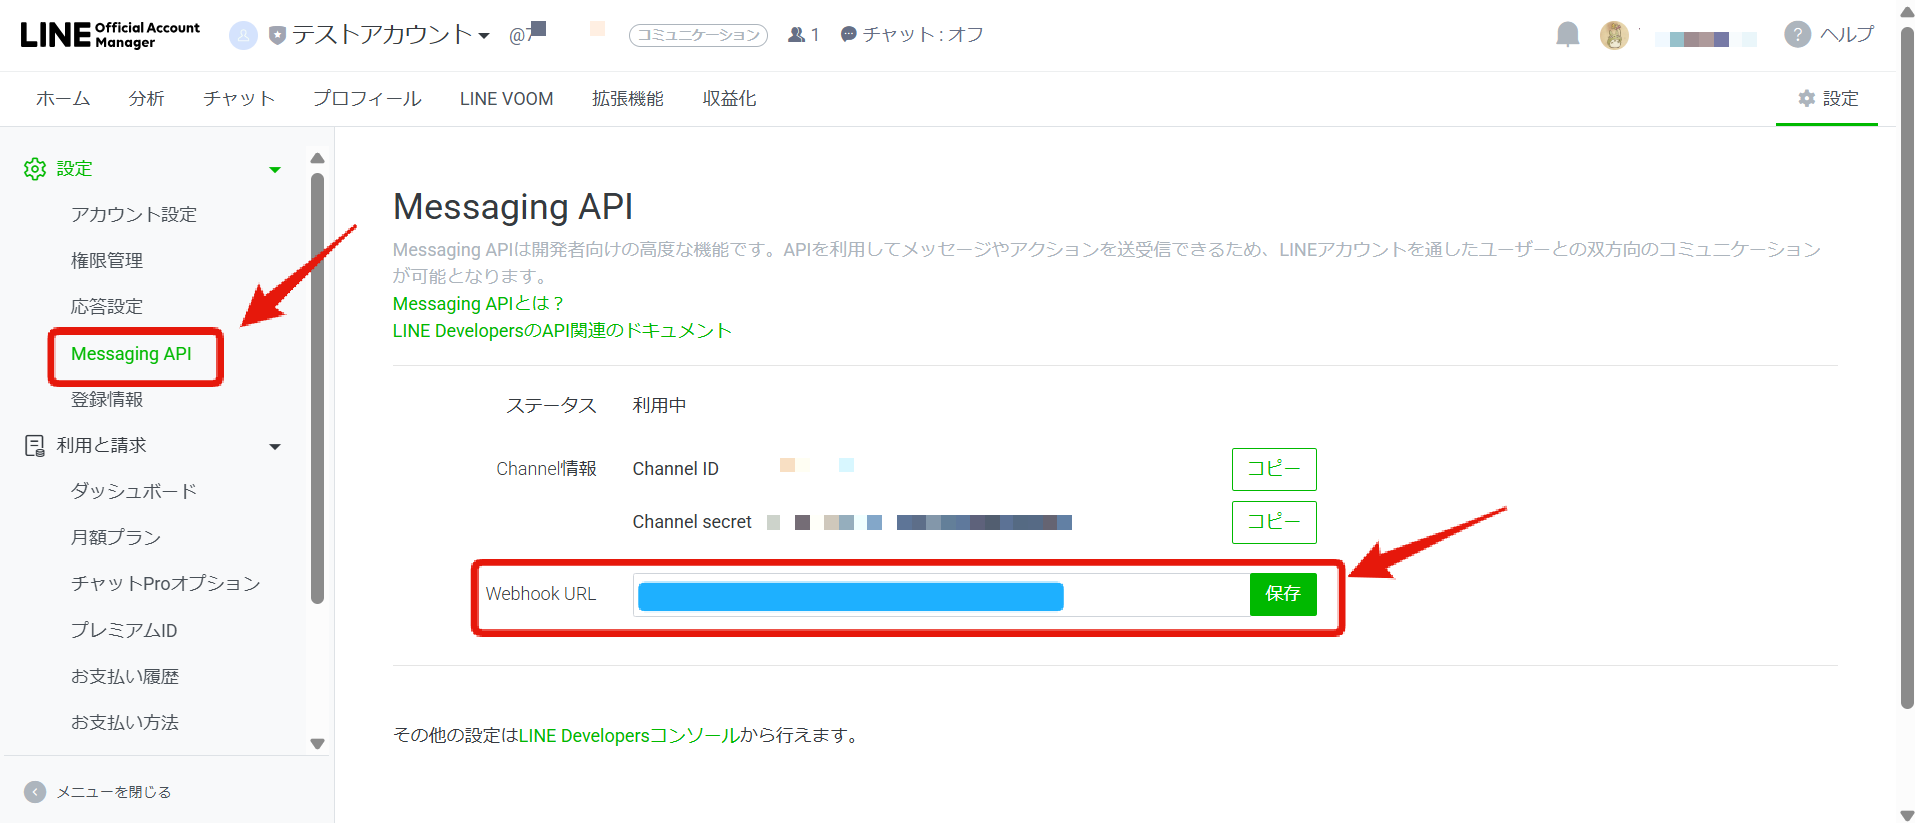Go to the ホーム tab
Image resolution: width=1915 pixels, height=823 pixels.
coord(63,99)
